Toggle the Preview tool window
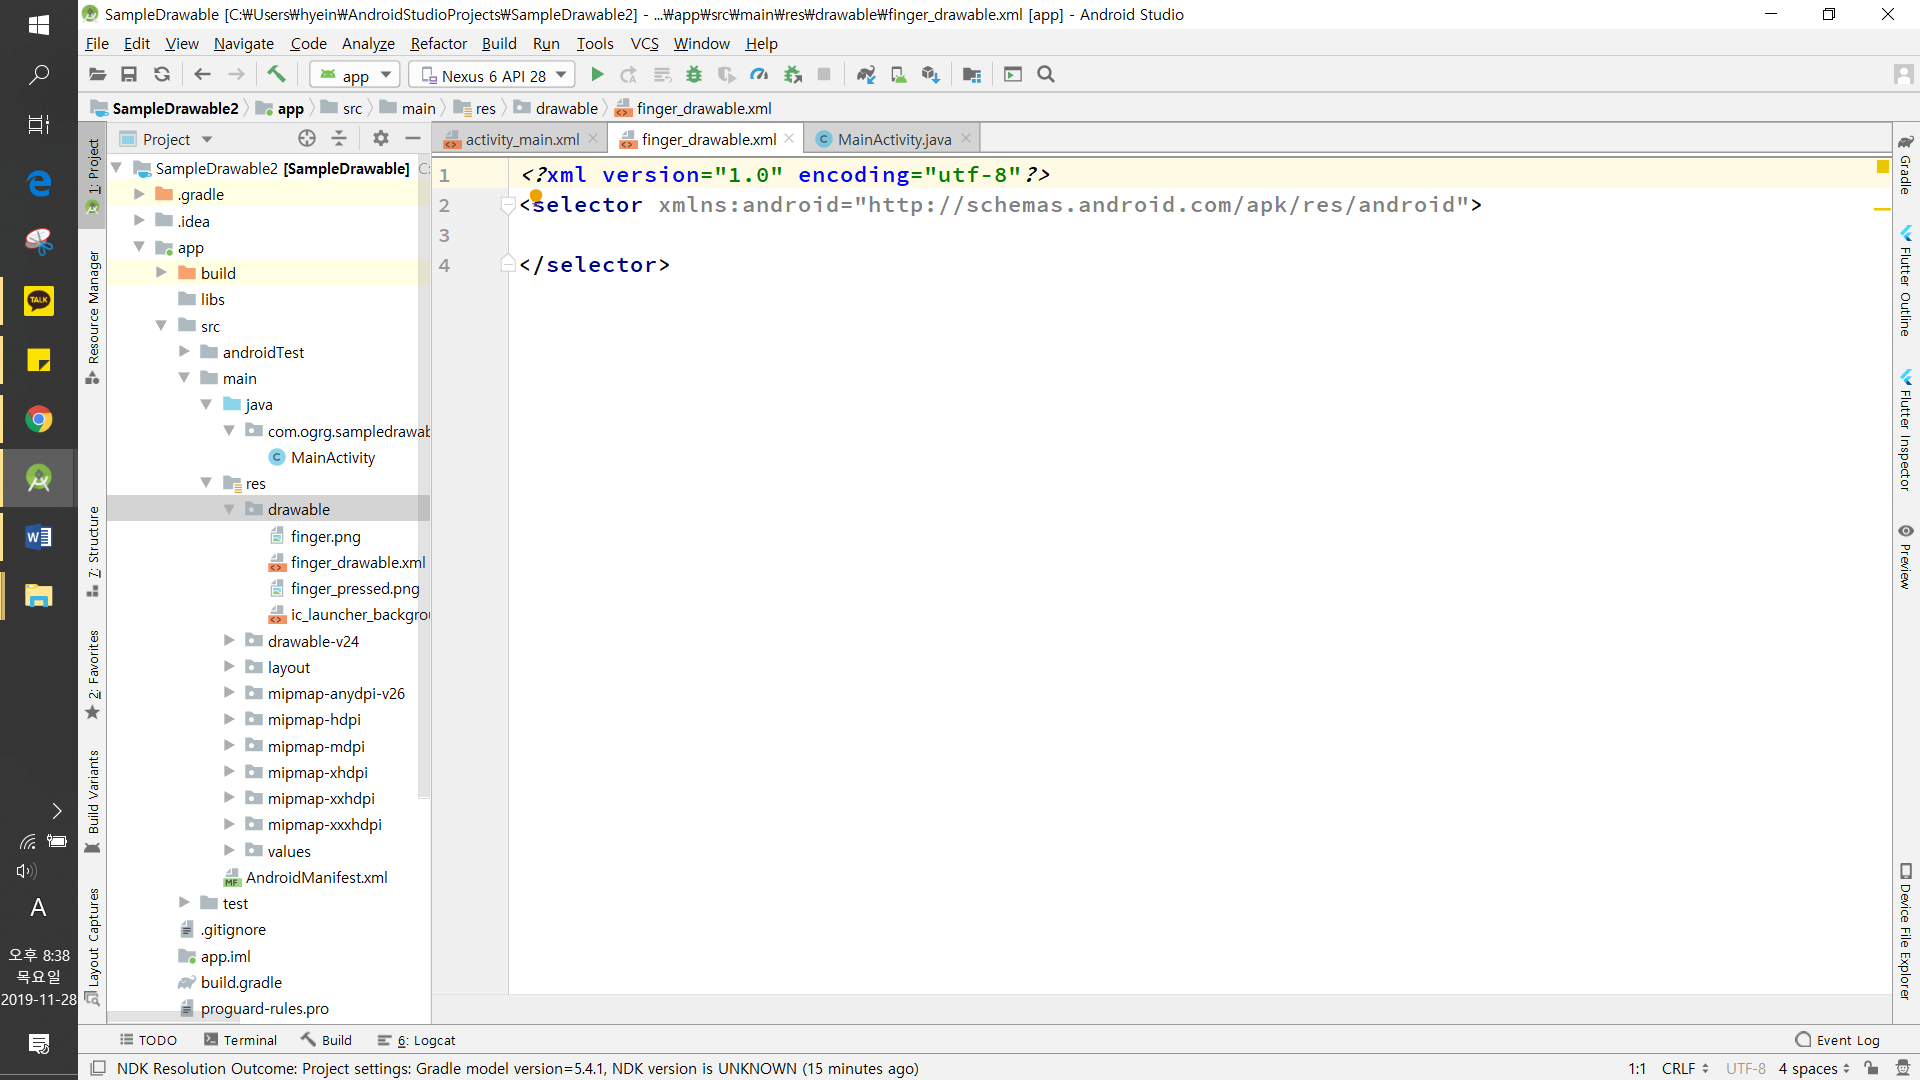Viewport: 1920px width, 1080px height. tap(1906, 557)
